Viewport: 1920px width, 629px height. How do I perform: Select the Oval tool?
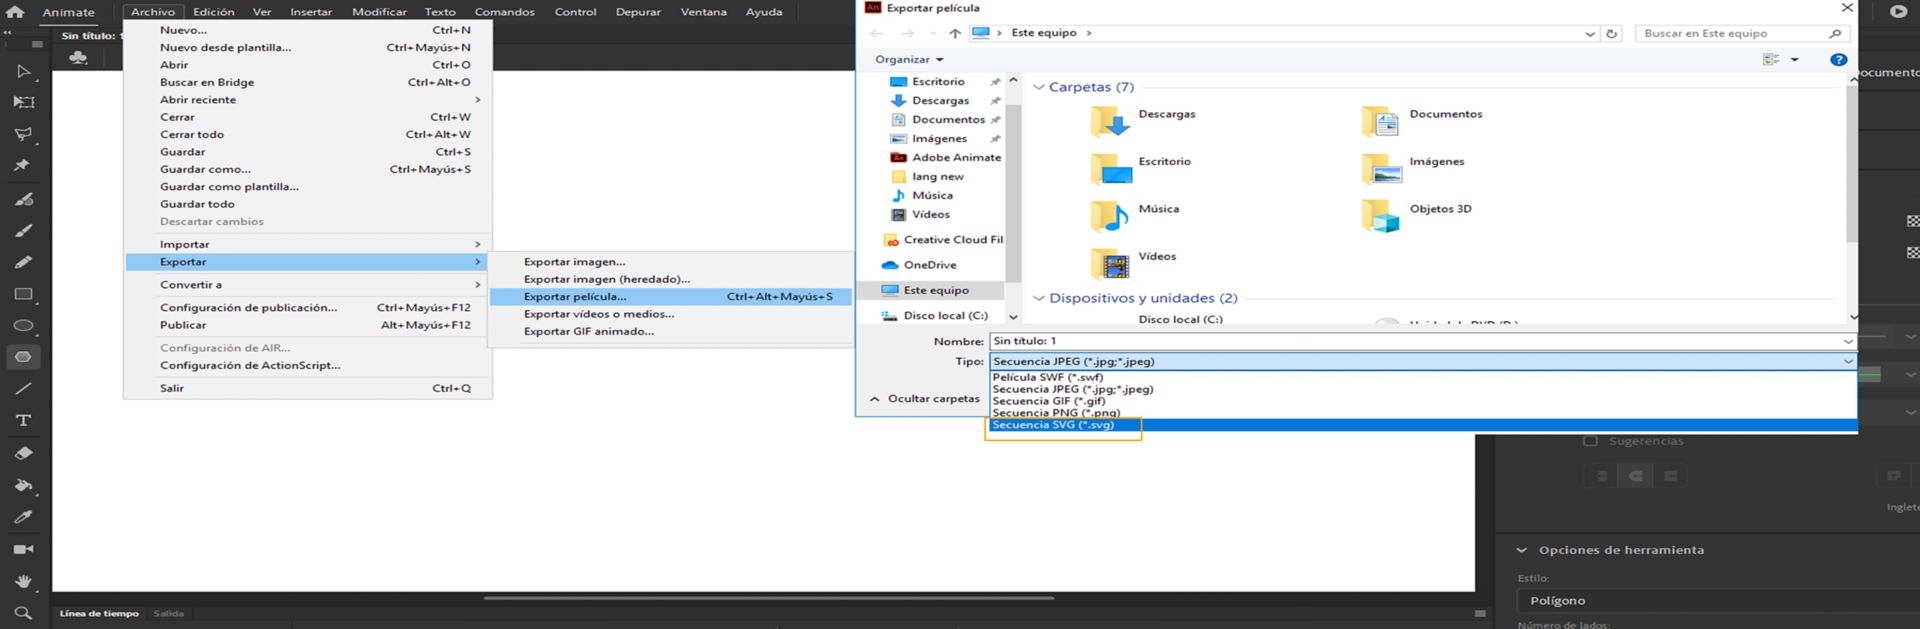(23, 326)
